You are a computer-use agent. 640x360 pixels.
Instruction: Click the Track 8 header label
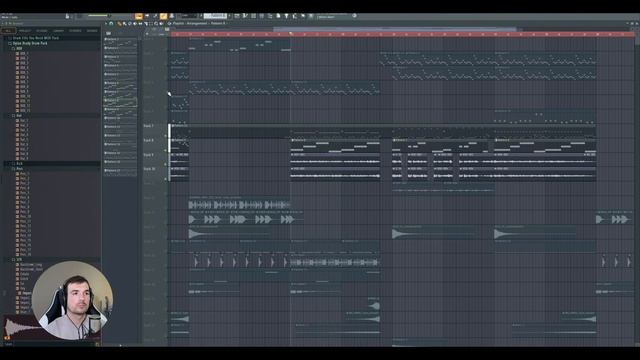pyautogui.click(x=149, y=140)
